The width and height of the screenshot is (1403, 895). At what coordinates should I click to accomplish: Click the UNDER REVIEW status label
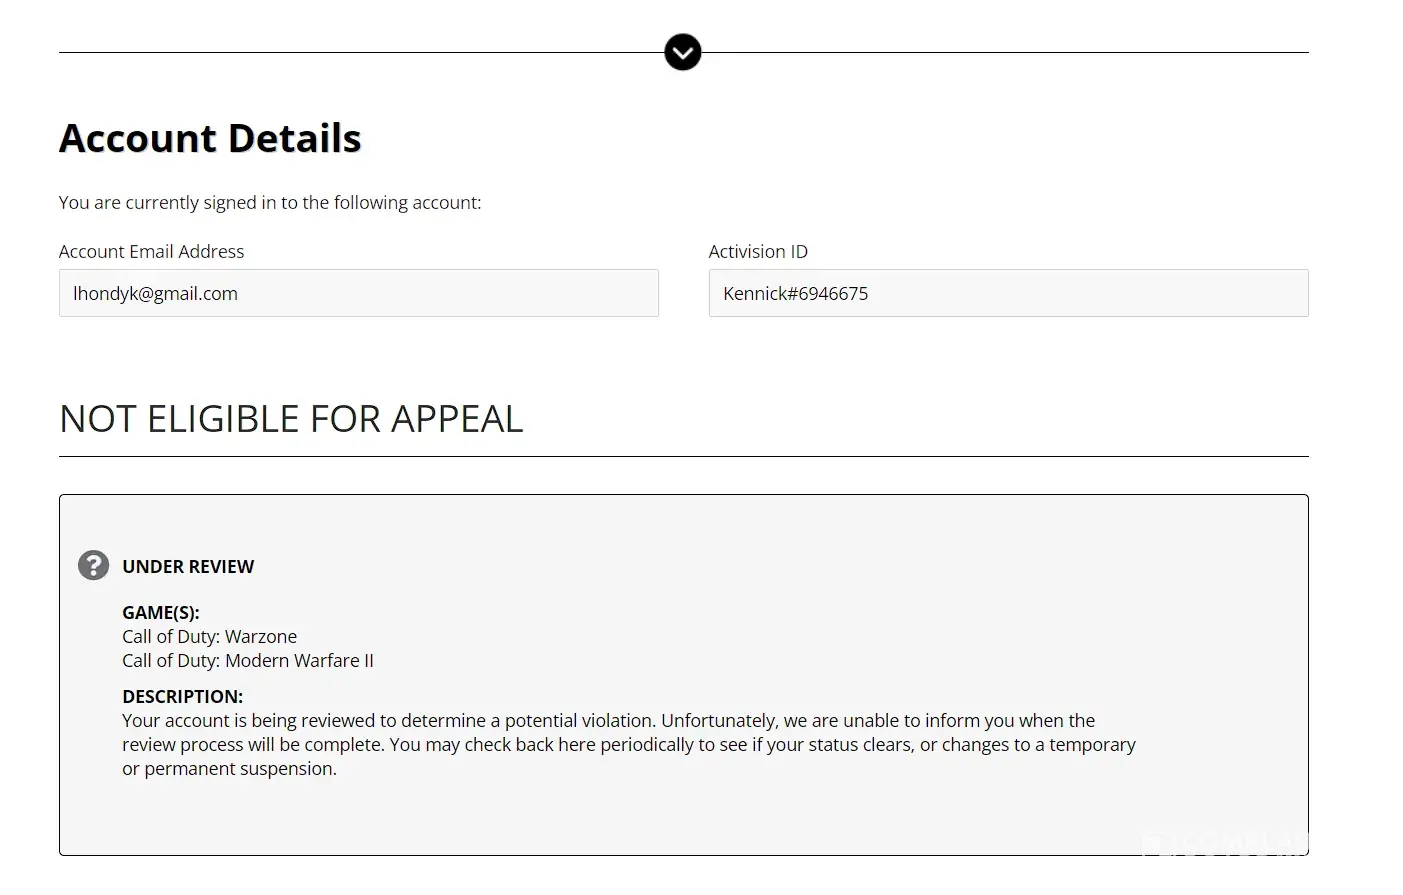point(188,567)
